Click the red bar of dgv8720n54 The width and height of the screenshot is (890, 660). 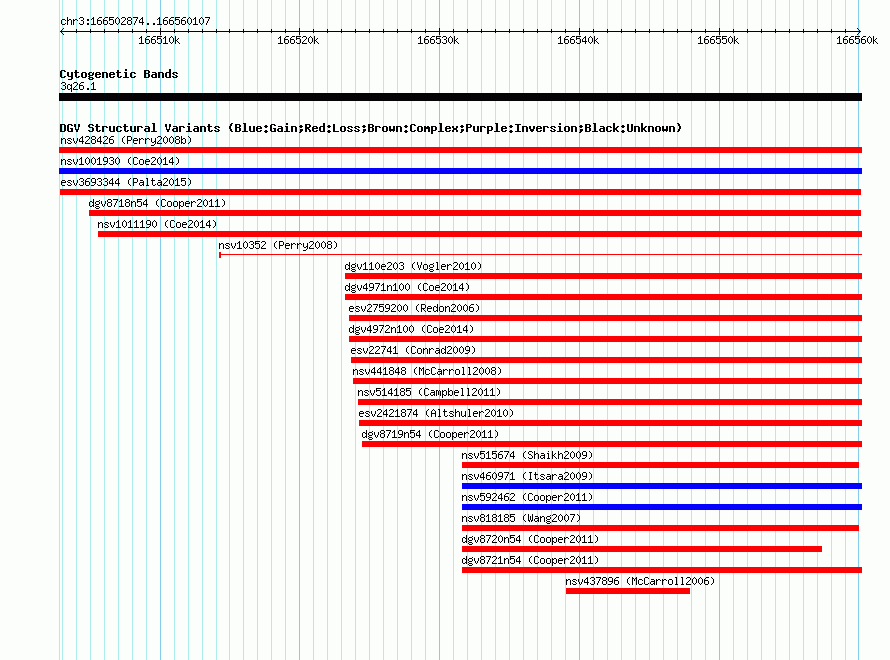tap(642, 549)
